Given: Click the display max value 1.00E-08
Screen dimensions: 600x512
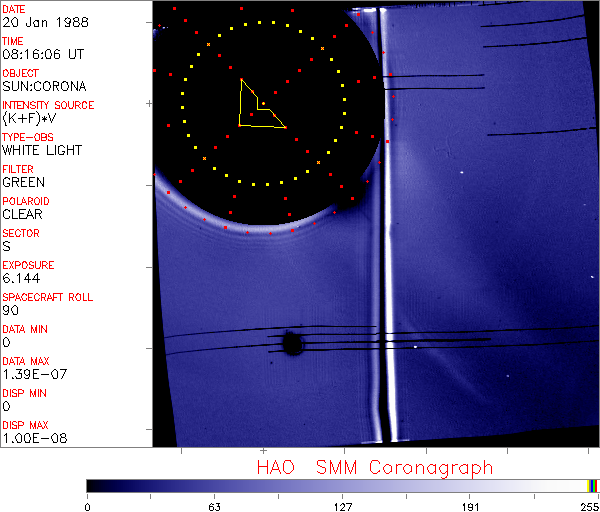Looking at the screenshot, I should [x=31, y=439].
